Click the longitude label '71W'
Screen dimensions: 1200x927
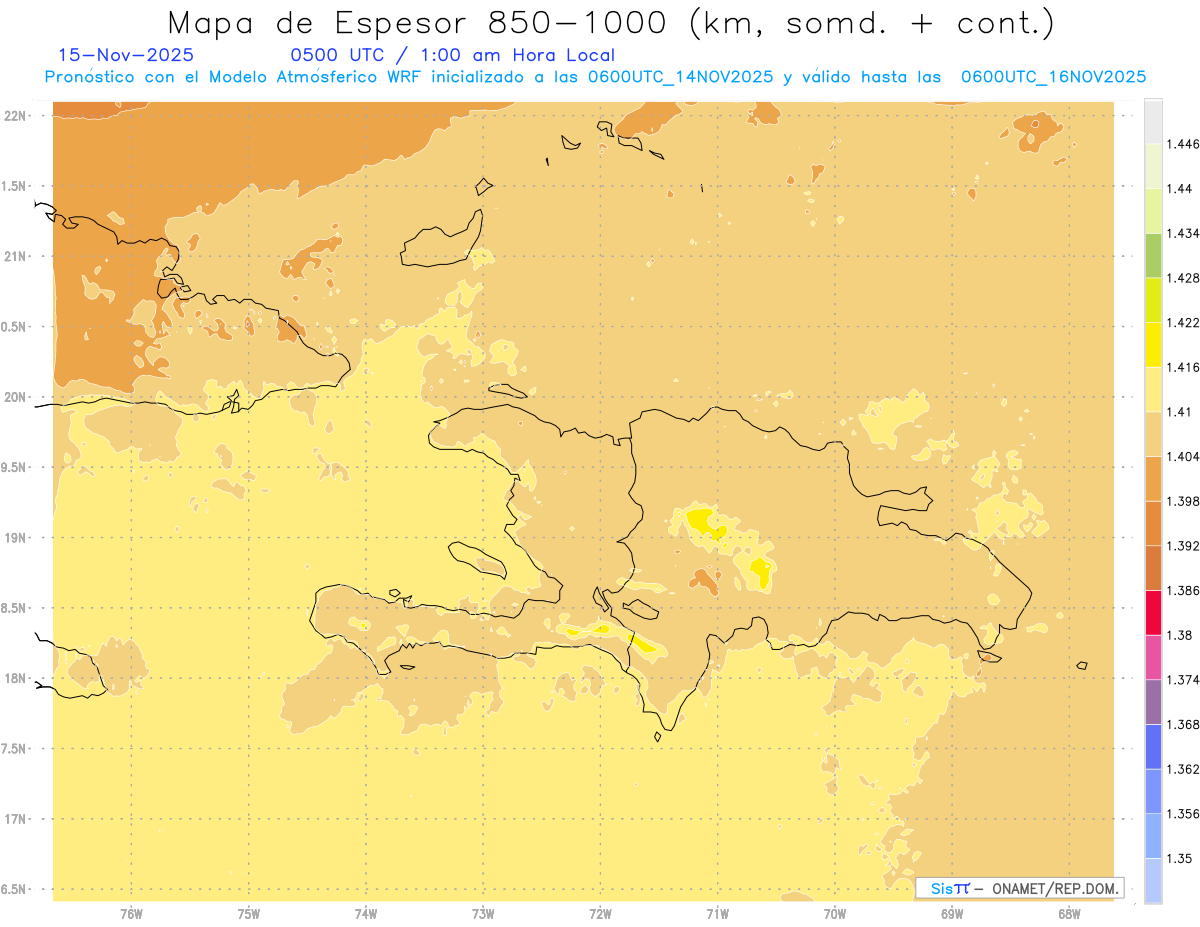pyautogui.click(x=718, y=914)
